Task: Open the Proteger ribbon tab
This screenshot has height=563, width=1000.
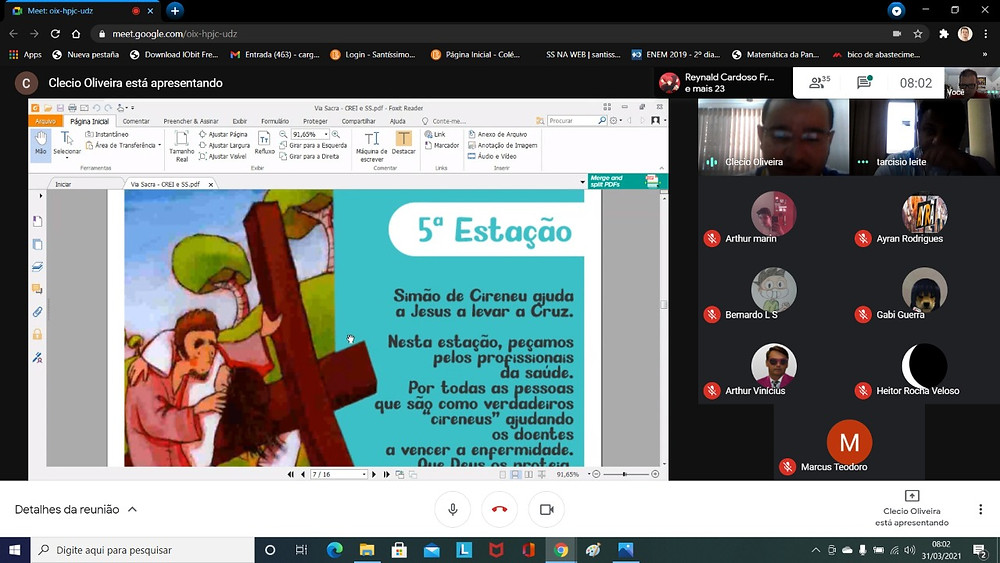Action: pyautogui.click(x=315, y=121)
